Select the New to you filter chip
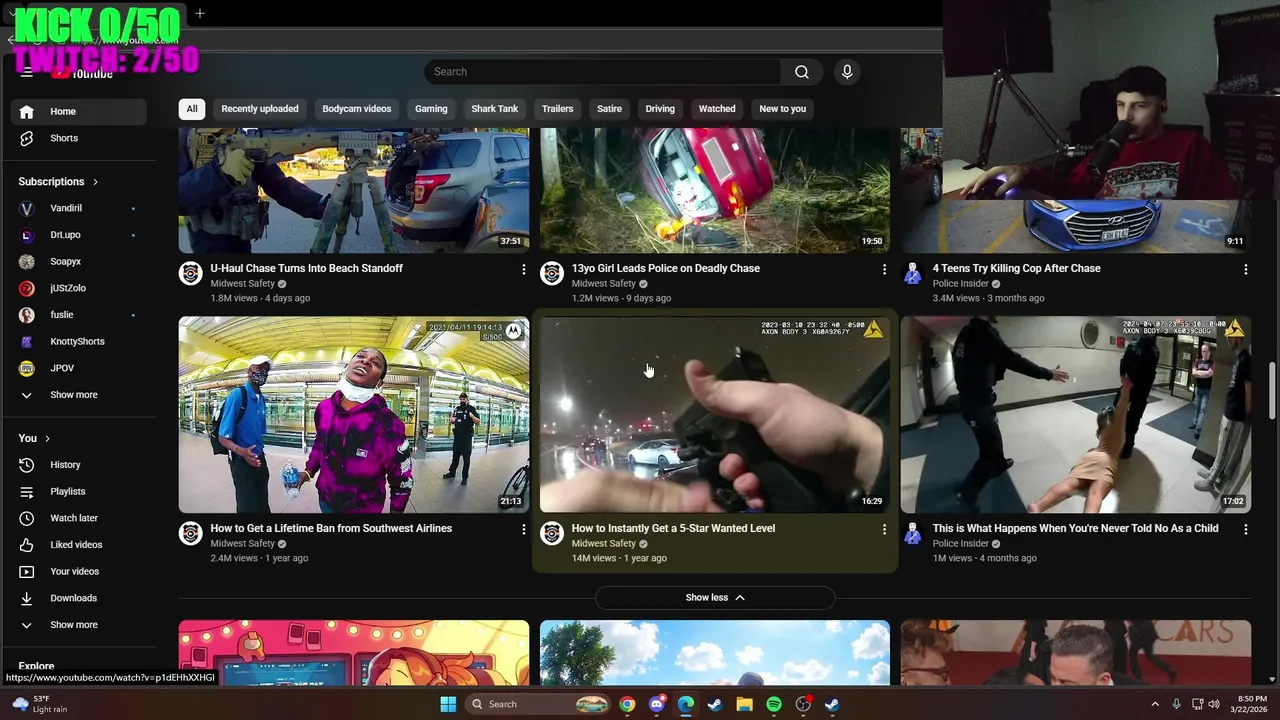This screenshot has height=720, width=1280. [783, 109]
